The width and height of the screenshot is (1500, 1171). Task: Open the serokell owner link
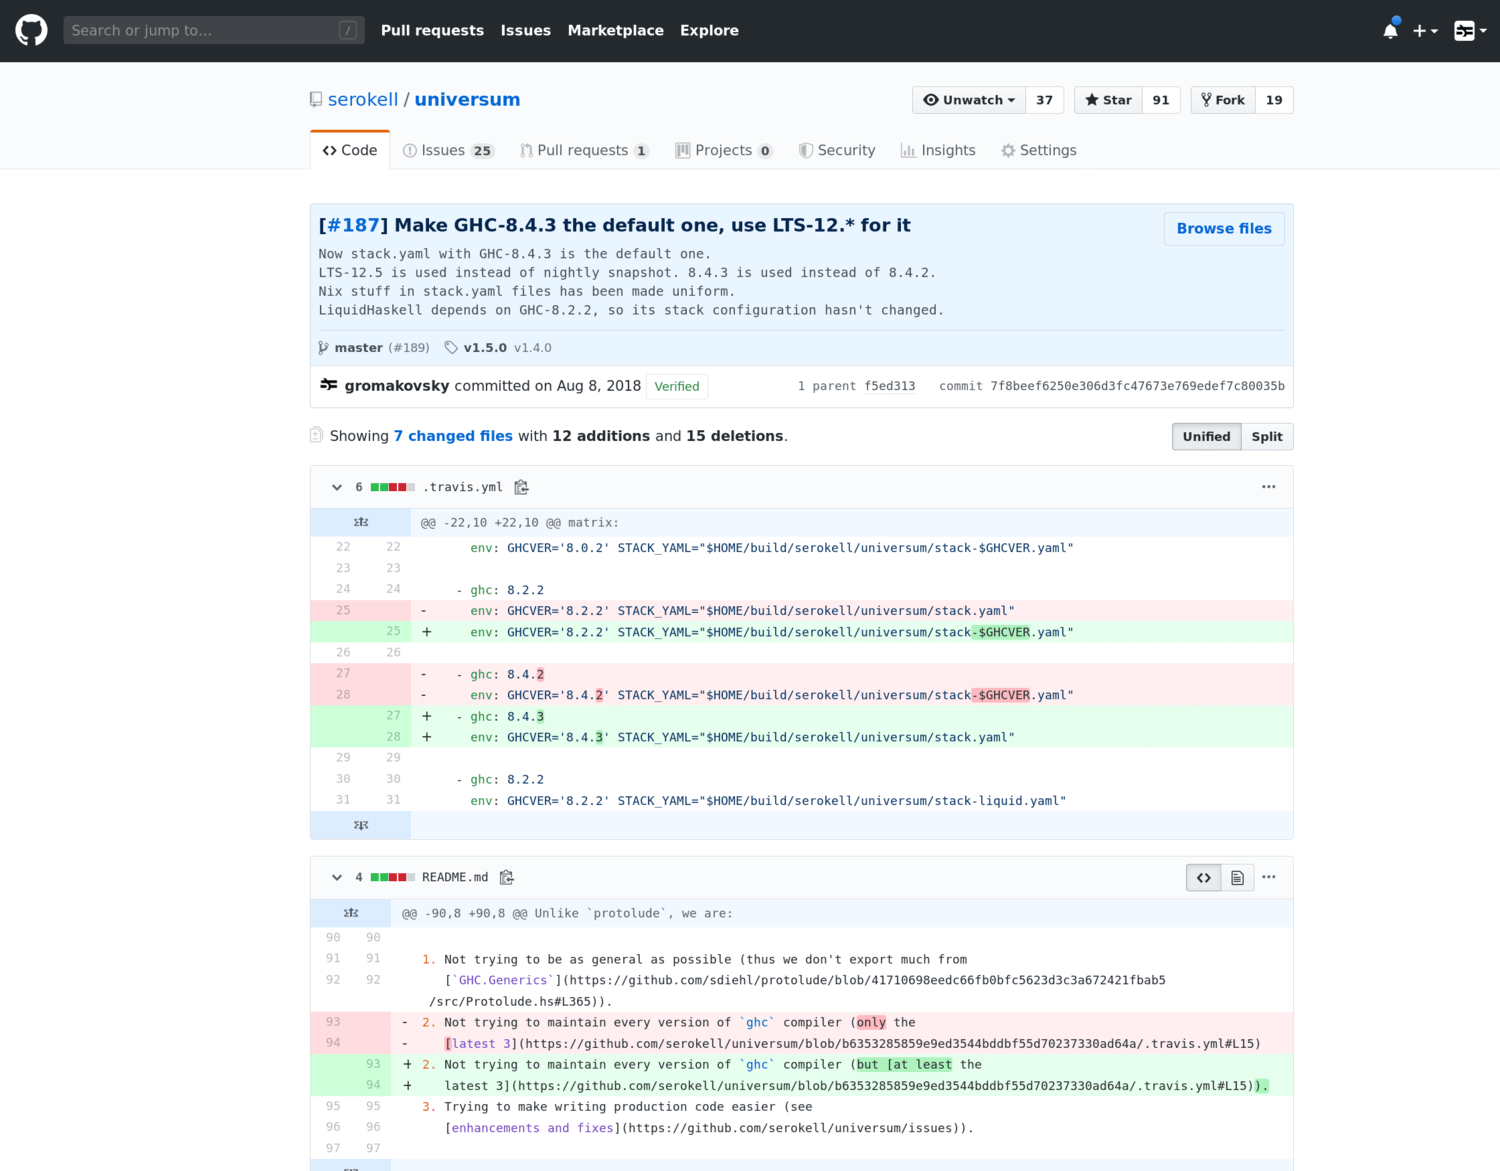coord(363,99)
